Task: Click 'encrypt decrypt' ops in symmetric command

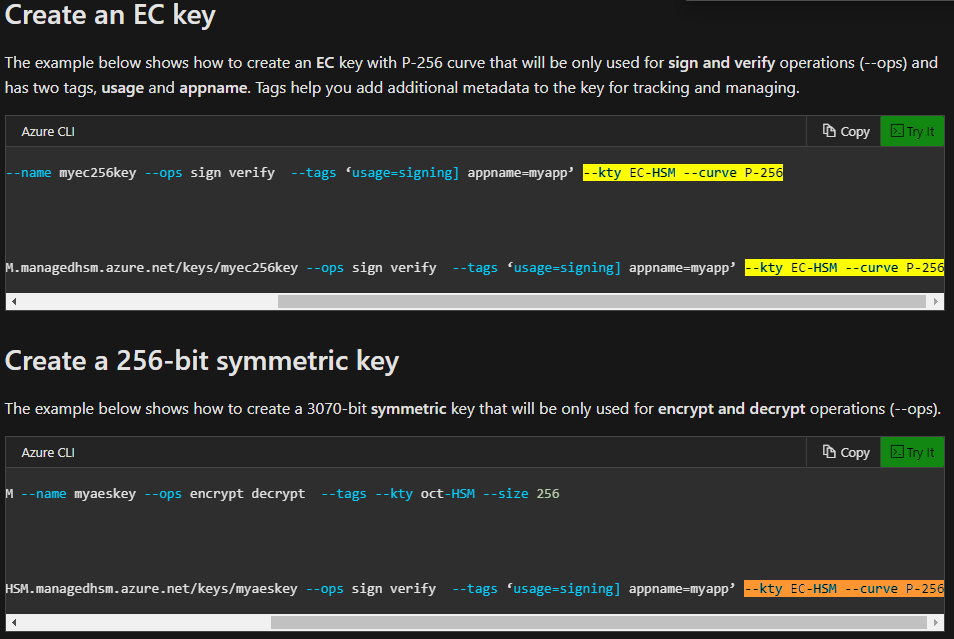Action: point(247,494)
